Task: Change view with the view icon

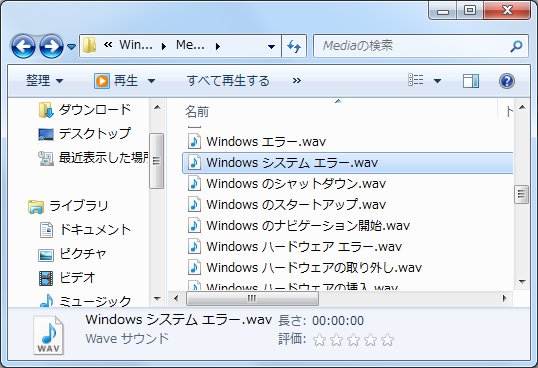Action: pyautogui.click(x=416, y=81)
